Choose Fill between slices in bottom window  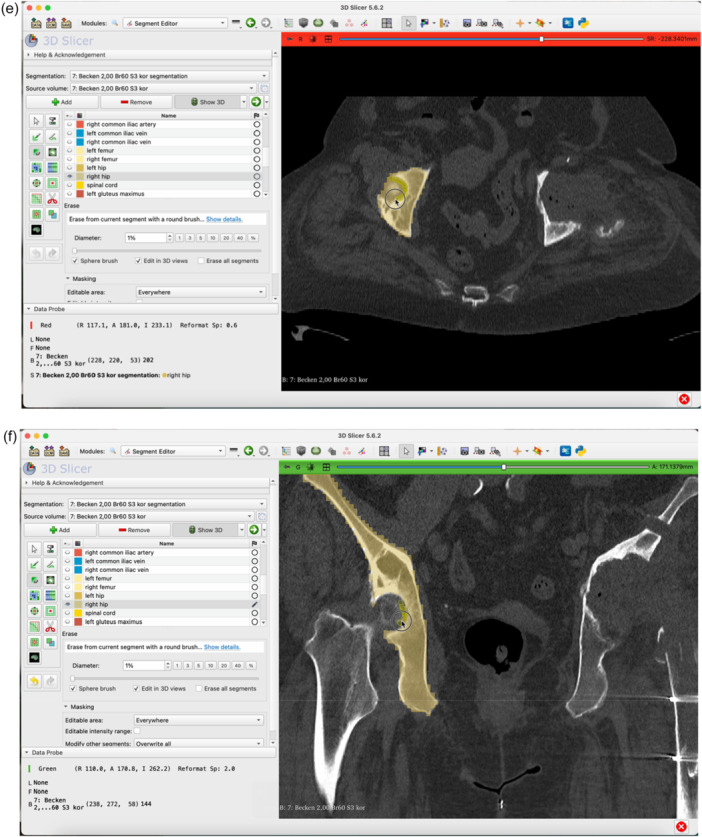(50, 596)
